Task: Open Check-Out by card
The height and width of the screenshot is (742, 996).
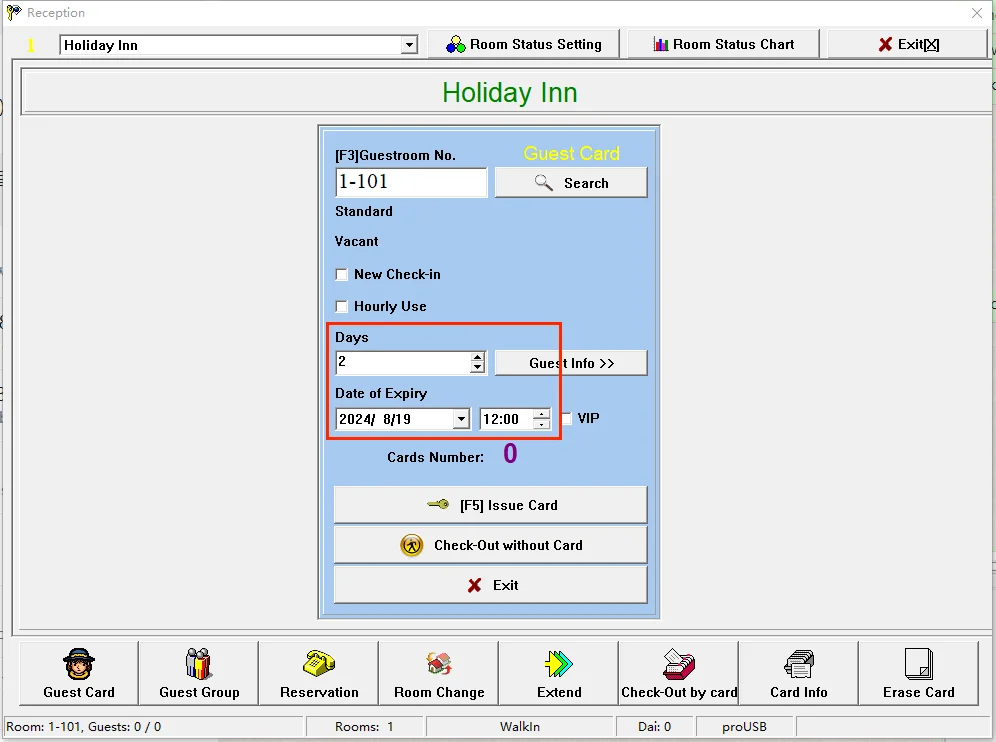Action: [x=679, y=673]
